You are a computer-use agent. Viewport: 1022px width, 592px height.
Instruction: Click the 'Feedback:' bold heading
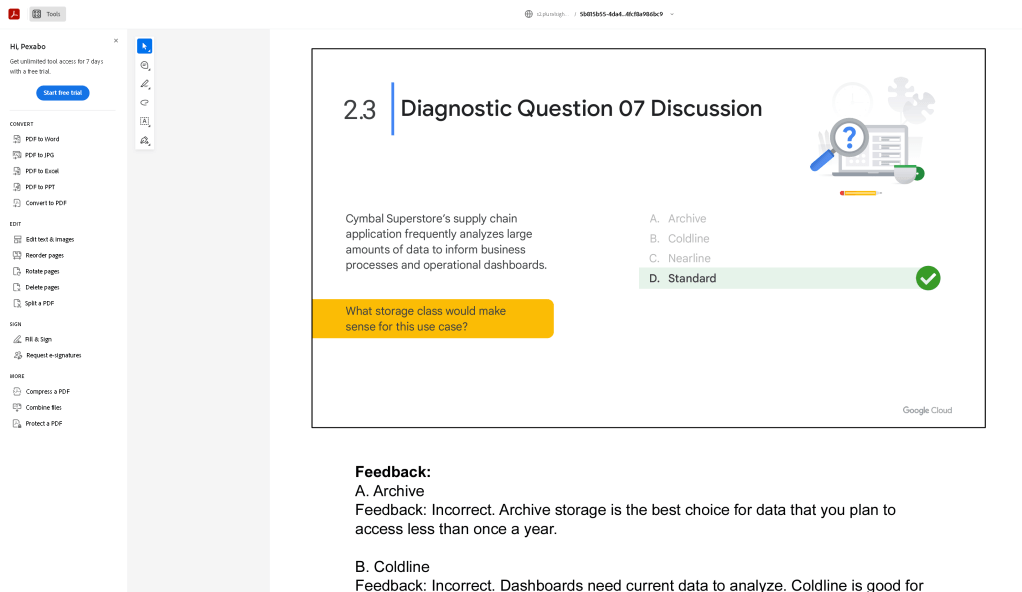pyautogui.click(x=393, y=472)
